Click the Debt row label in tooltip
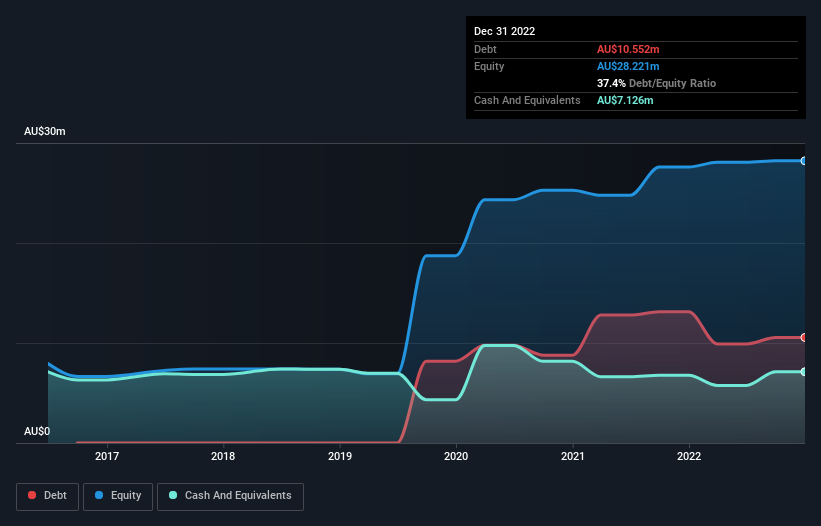 (485, 49)
